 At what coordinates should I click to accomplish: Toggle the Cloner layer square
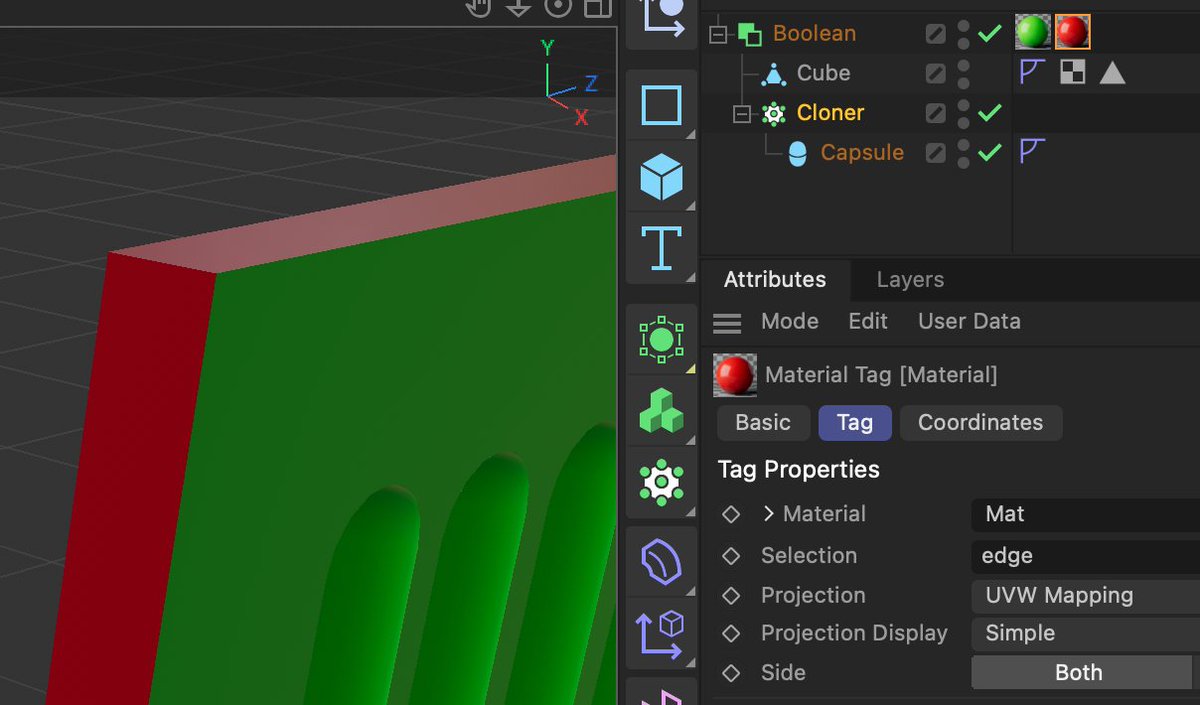tap(935, 113)
